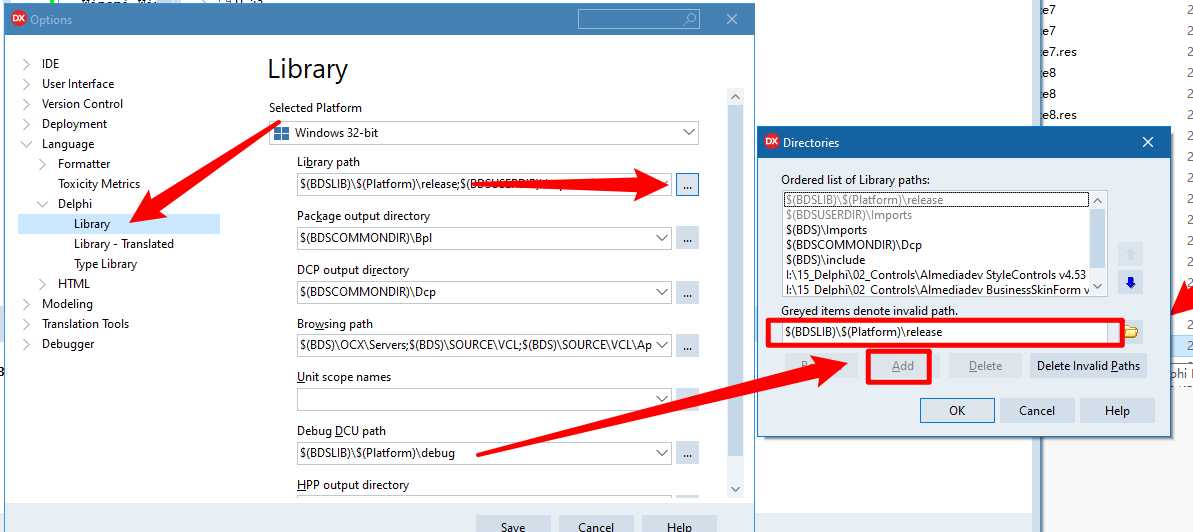Collapse the Delphi tree node
Viewport: 1193px width, 532px height.
point(43,204)
